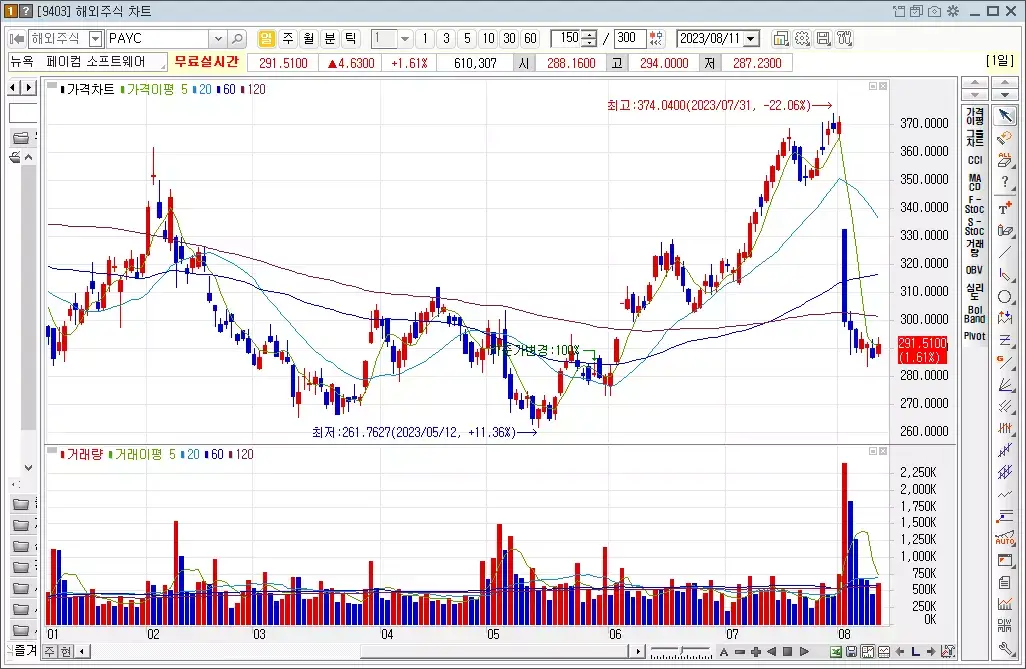1026x669 pixels.
Task: Select the MACD indicator
Action: pos(974,182)
